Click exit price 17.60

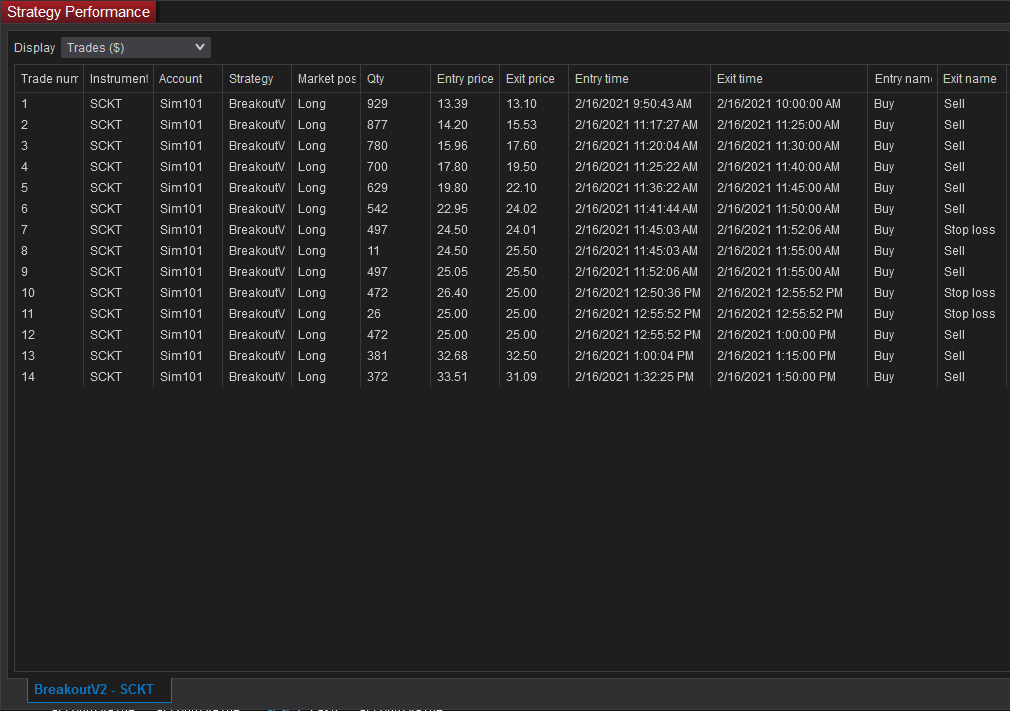coord(521,146)
